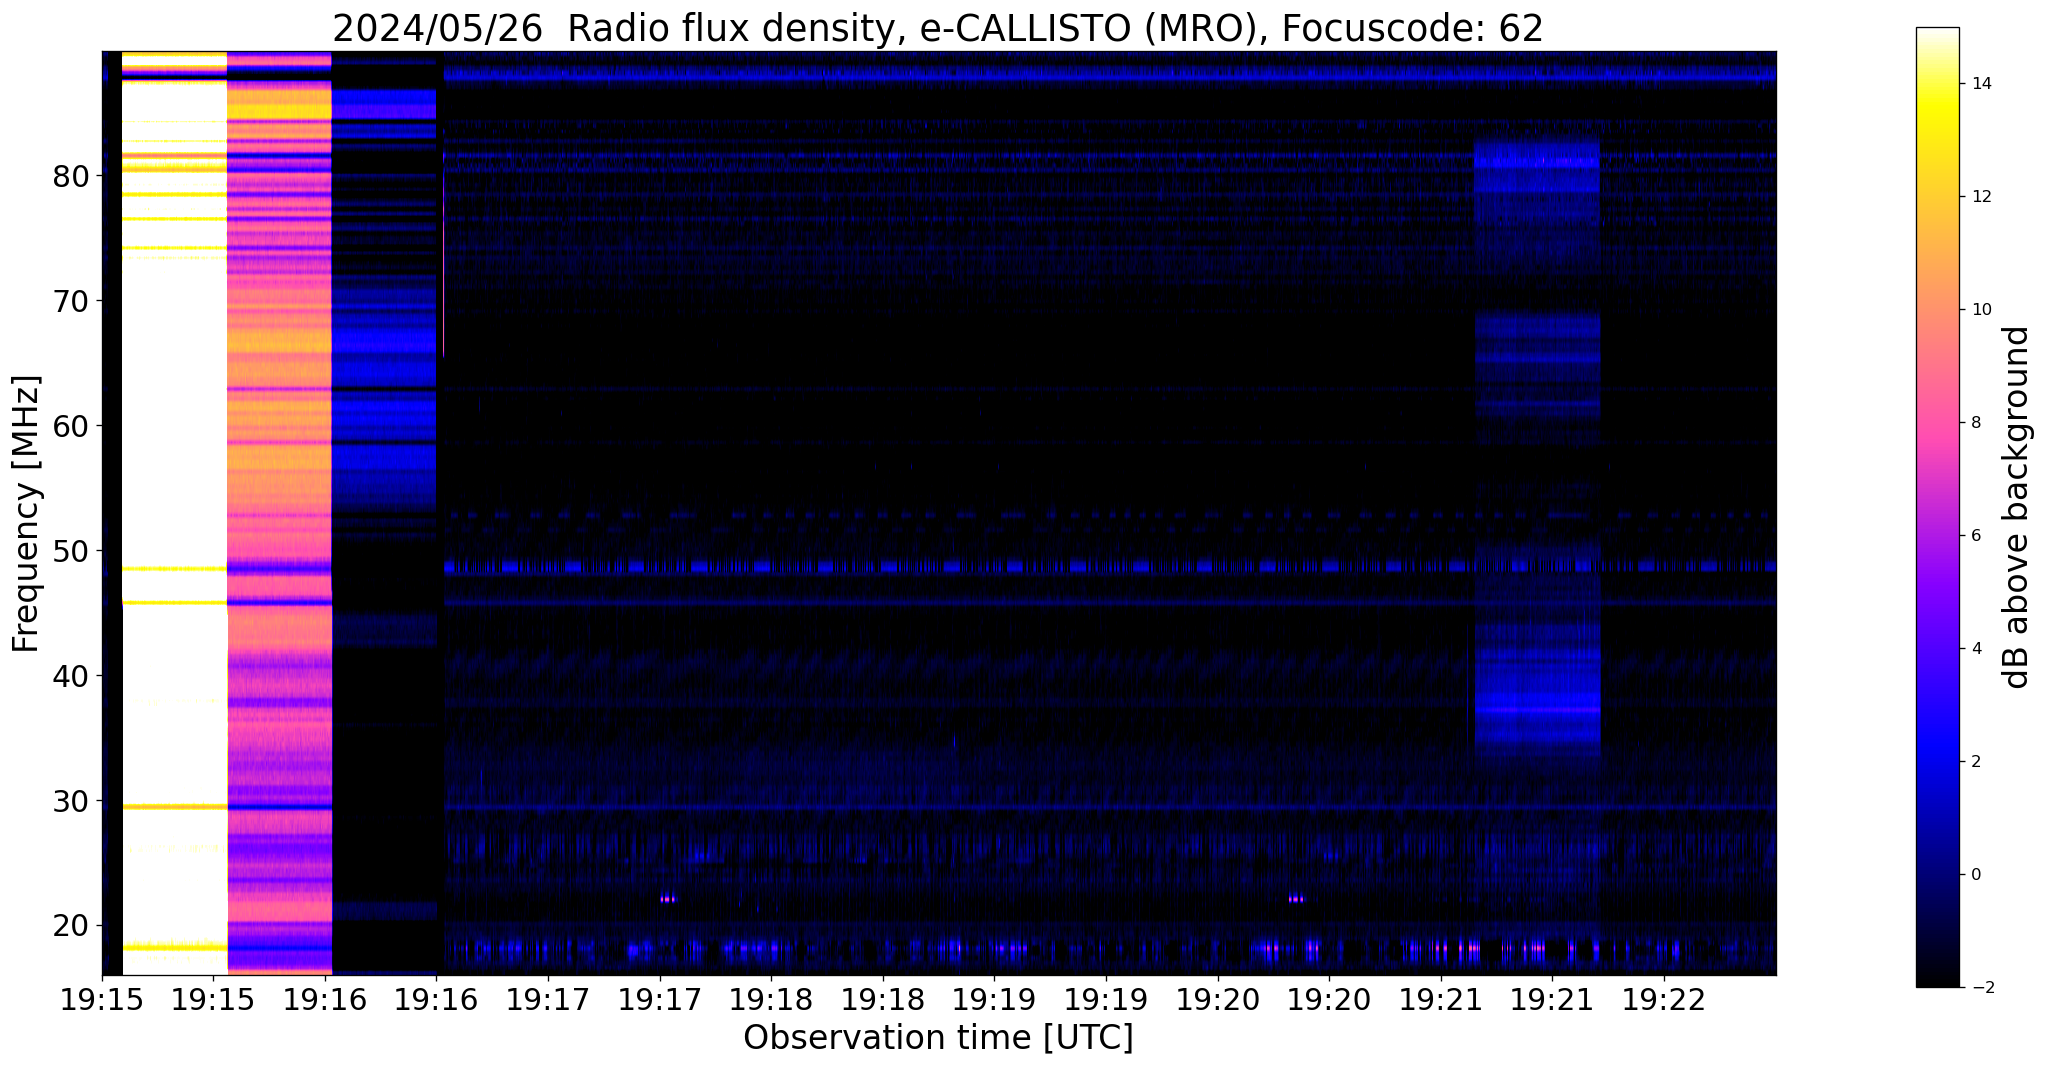Click the colorbar tick label 0
Viewport: 2047px width, 1067px height.
click(x=1975, y=875)
